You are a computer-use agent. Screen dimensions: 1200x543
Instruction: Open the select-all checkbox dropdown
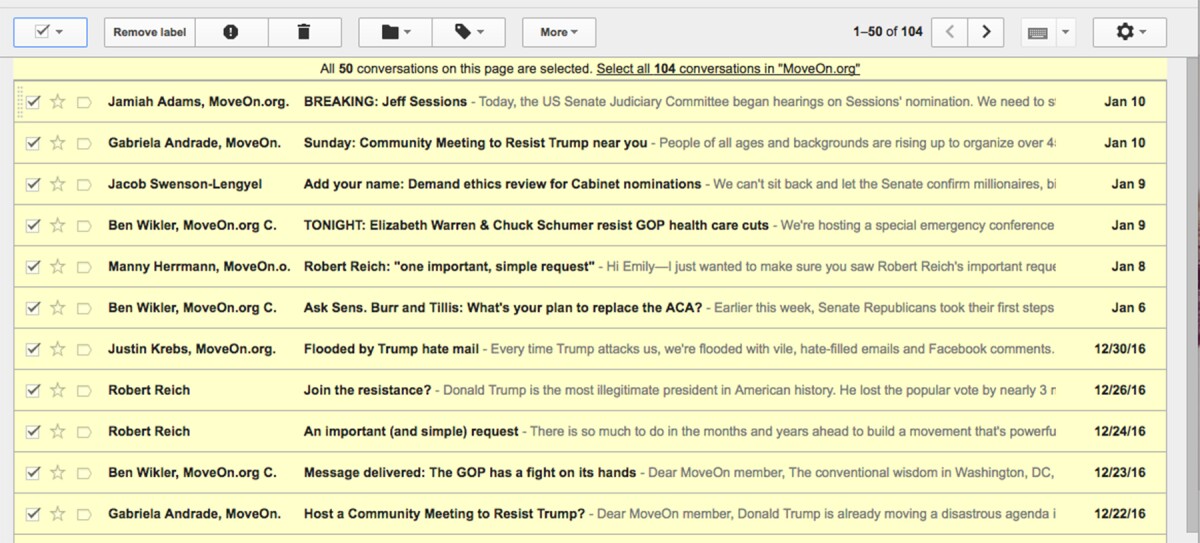coord(50,32)
